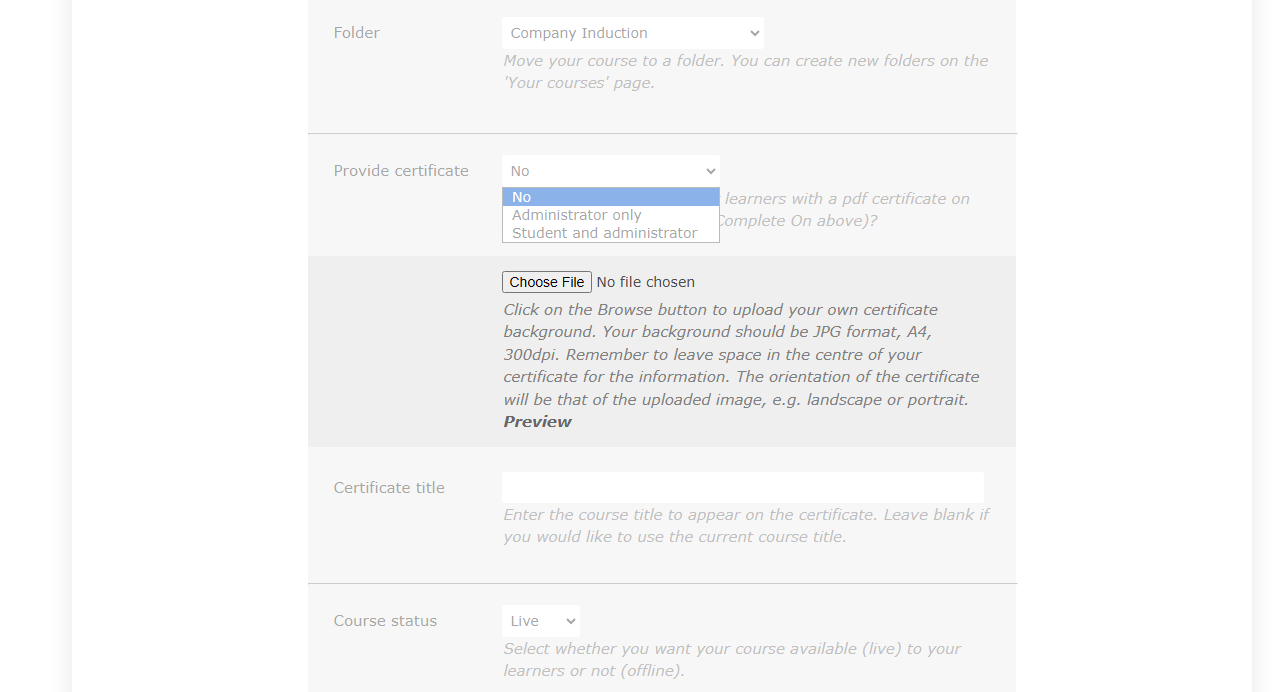This screenshot has width=1280, height=692.
Task: Focus the Certificate title input field
Action: (x=743, y=487)
